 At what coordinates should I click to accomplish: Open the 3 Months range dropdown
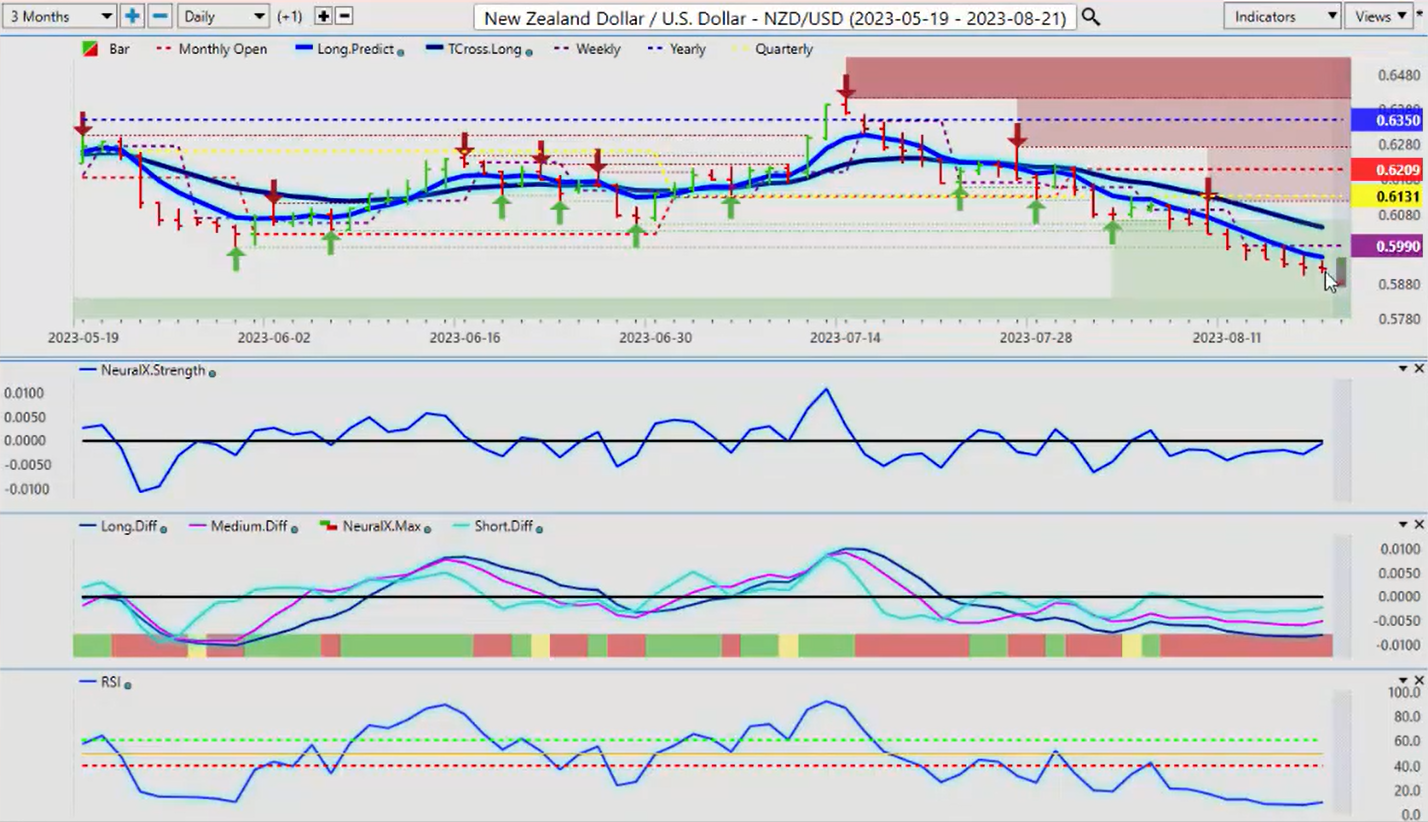[59, 16]
